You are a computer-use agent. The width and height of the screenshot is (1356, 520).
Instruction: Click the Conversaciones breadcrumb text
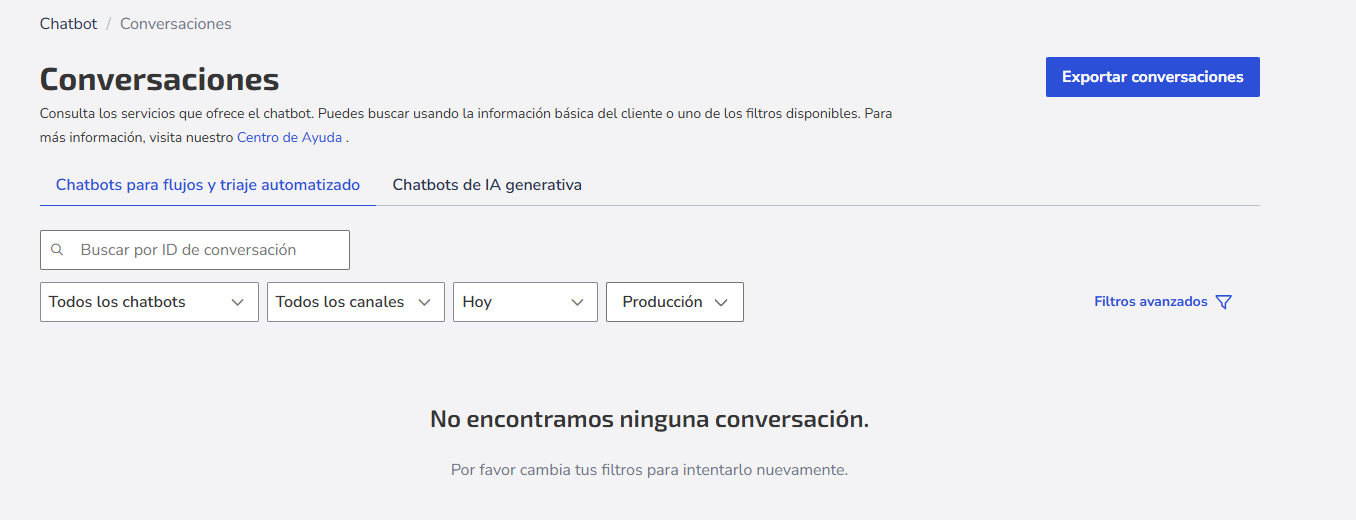click(176, 24)
